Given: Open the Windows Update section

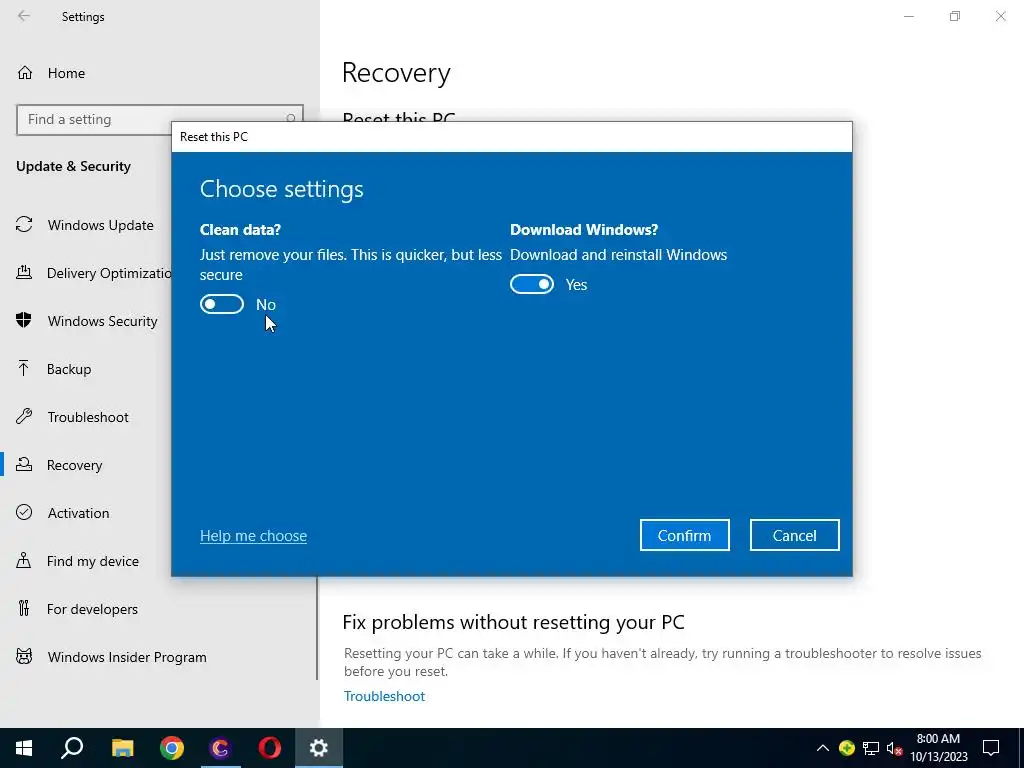Looking at the screenshot, I should [x=101, y=225].
